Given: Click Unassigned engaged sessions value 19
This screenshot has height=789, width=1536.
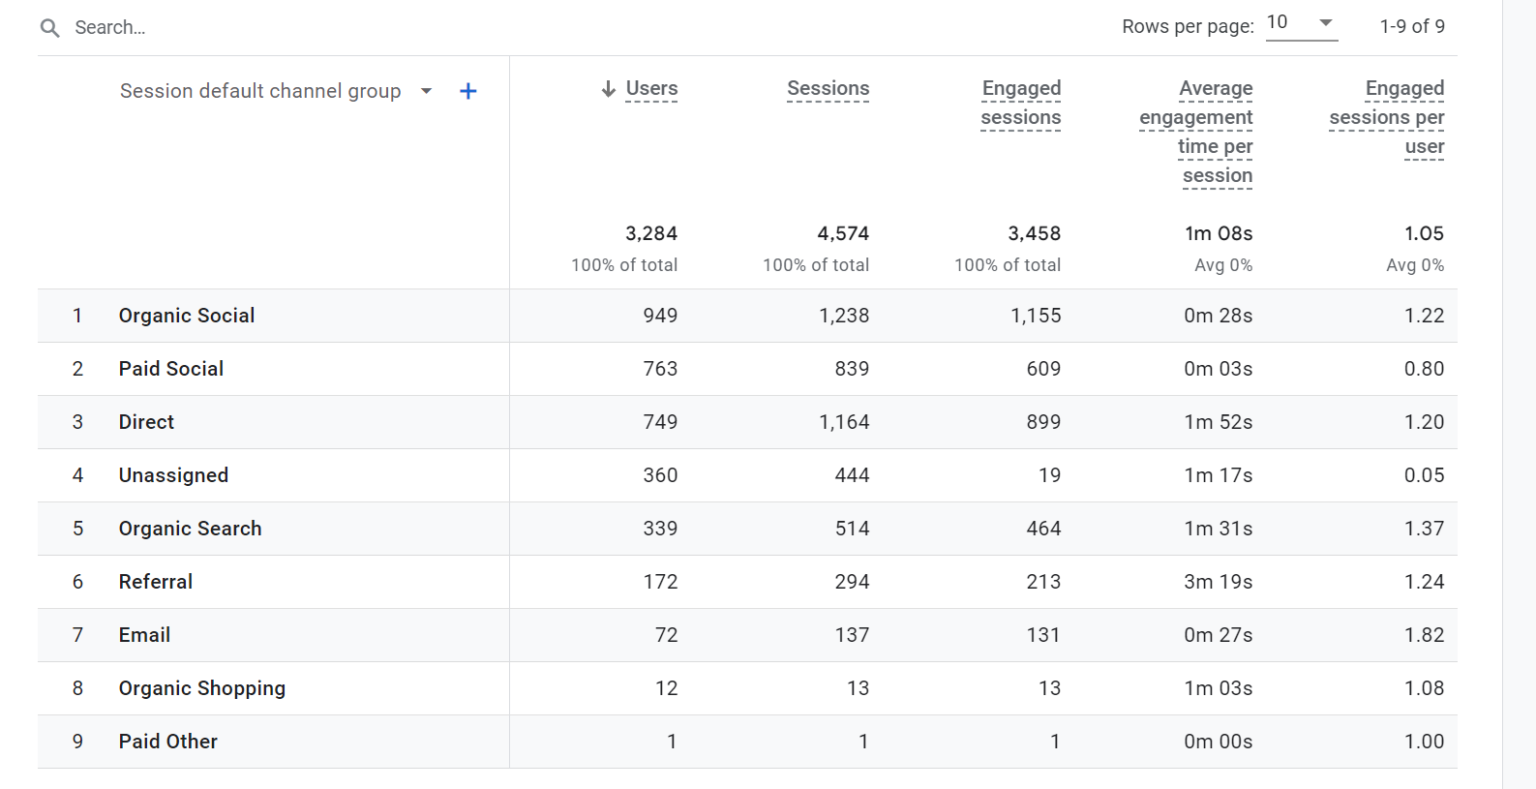Looking at the screenshot, I should click(x=1049, y=475).
